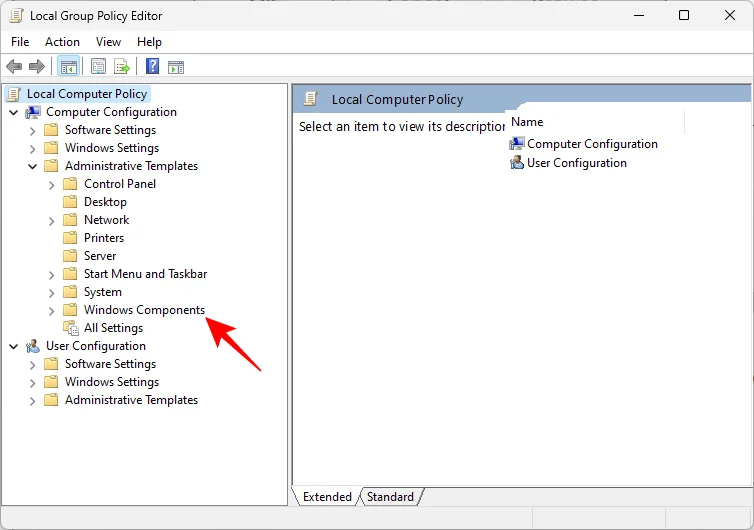Viewport: 754px width, 530px height.
Task: Click the Forward arrow toolbar icon
Action: tap(37, 66)
